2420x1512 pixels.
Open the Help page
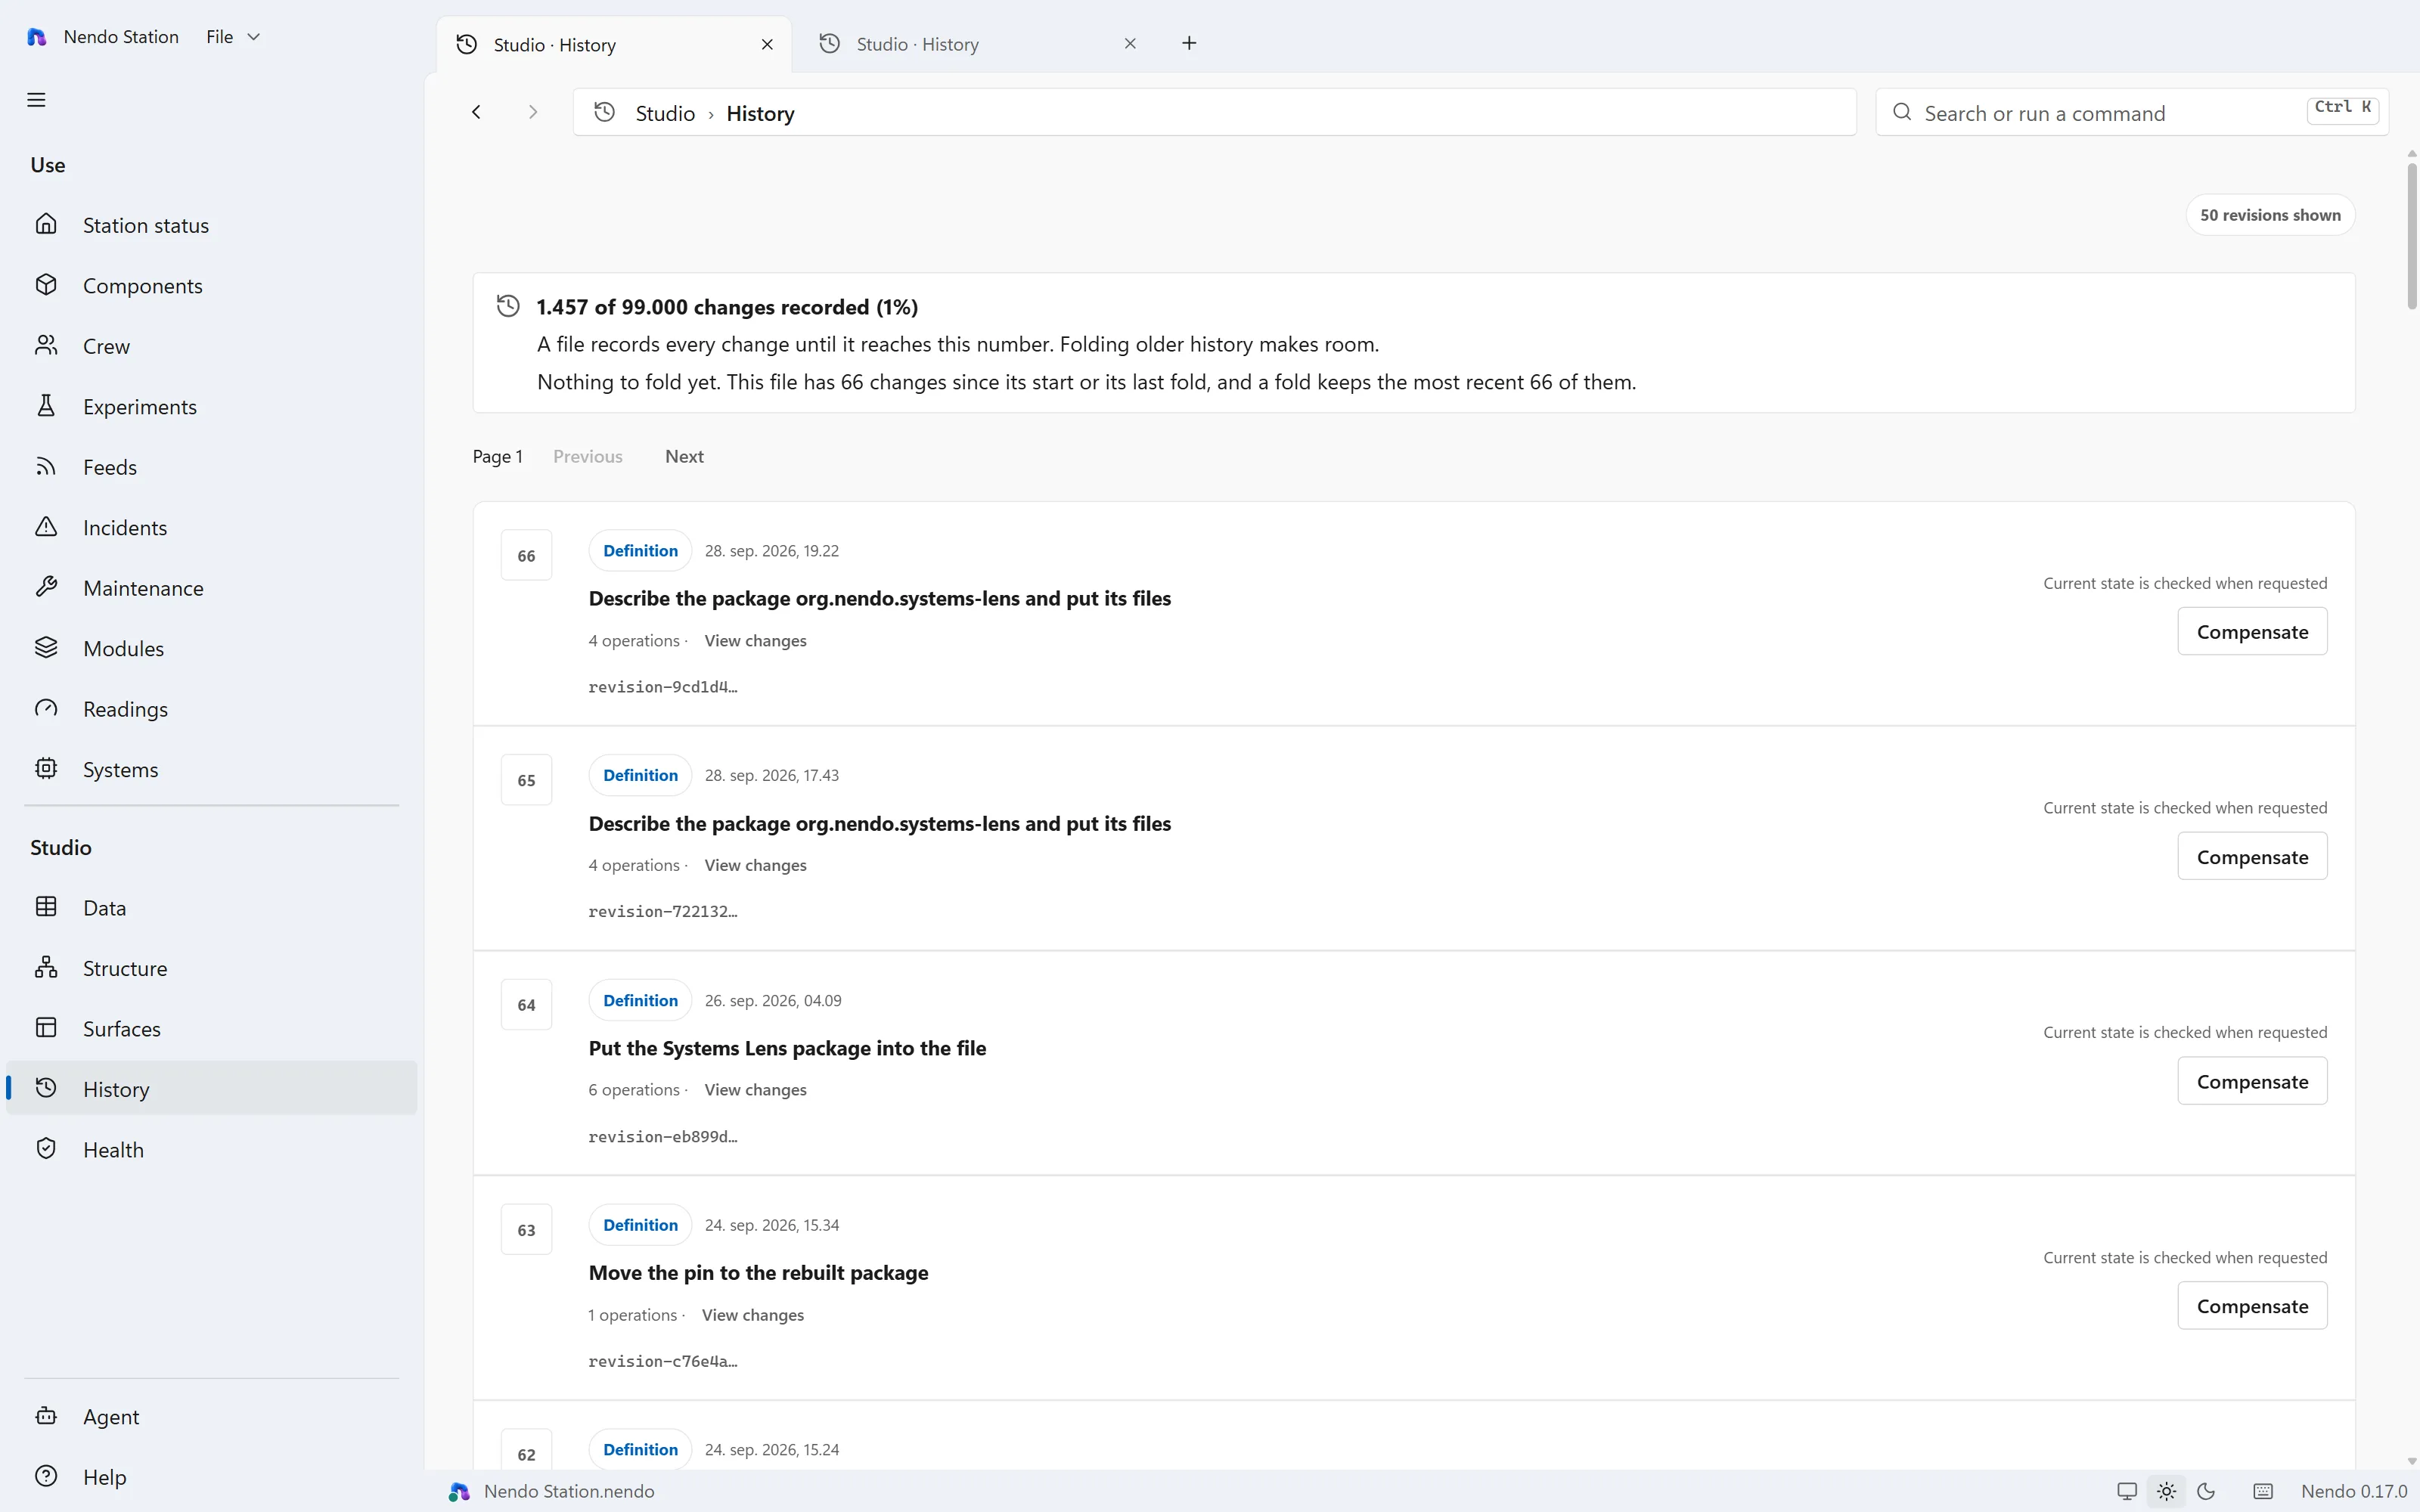tap(211, 1477)
